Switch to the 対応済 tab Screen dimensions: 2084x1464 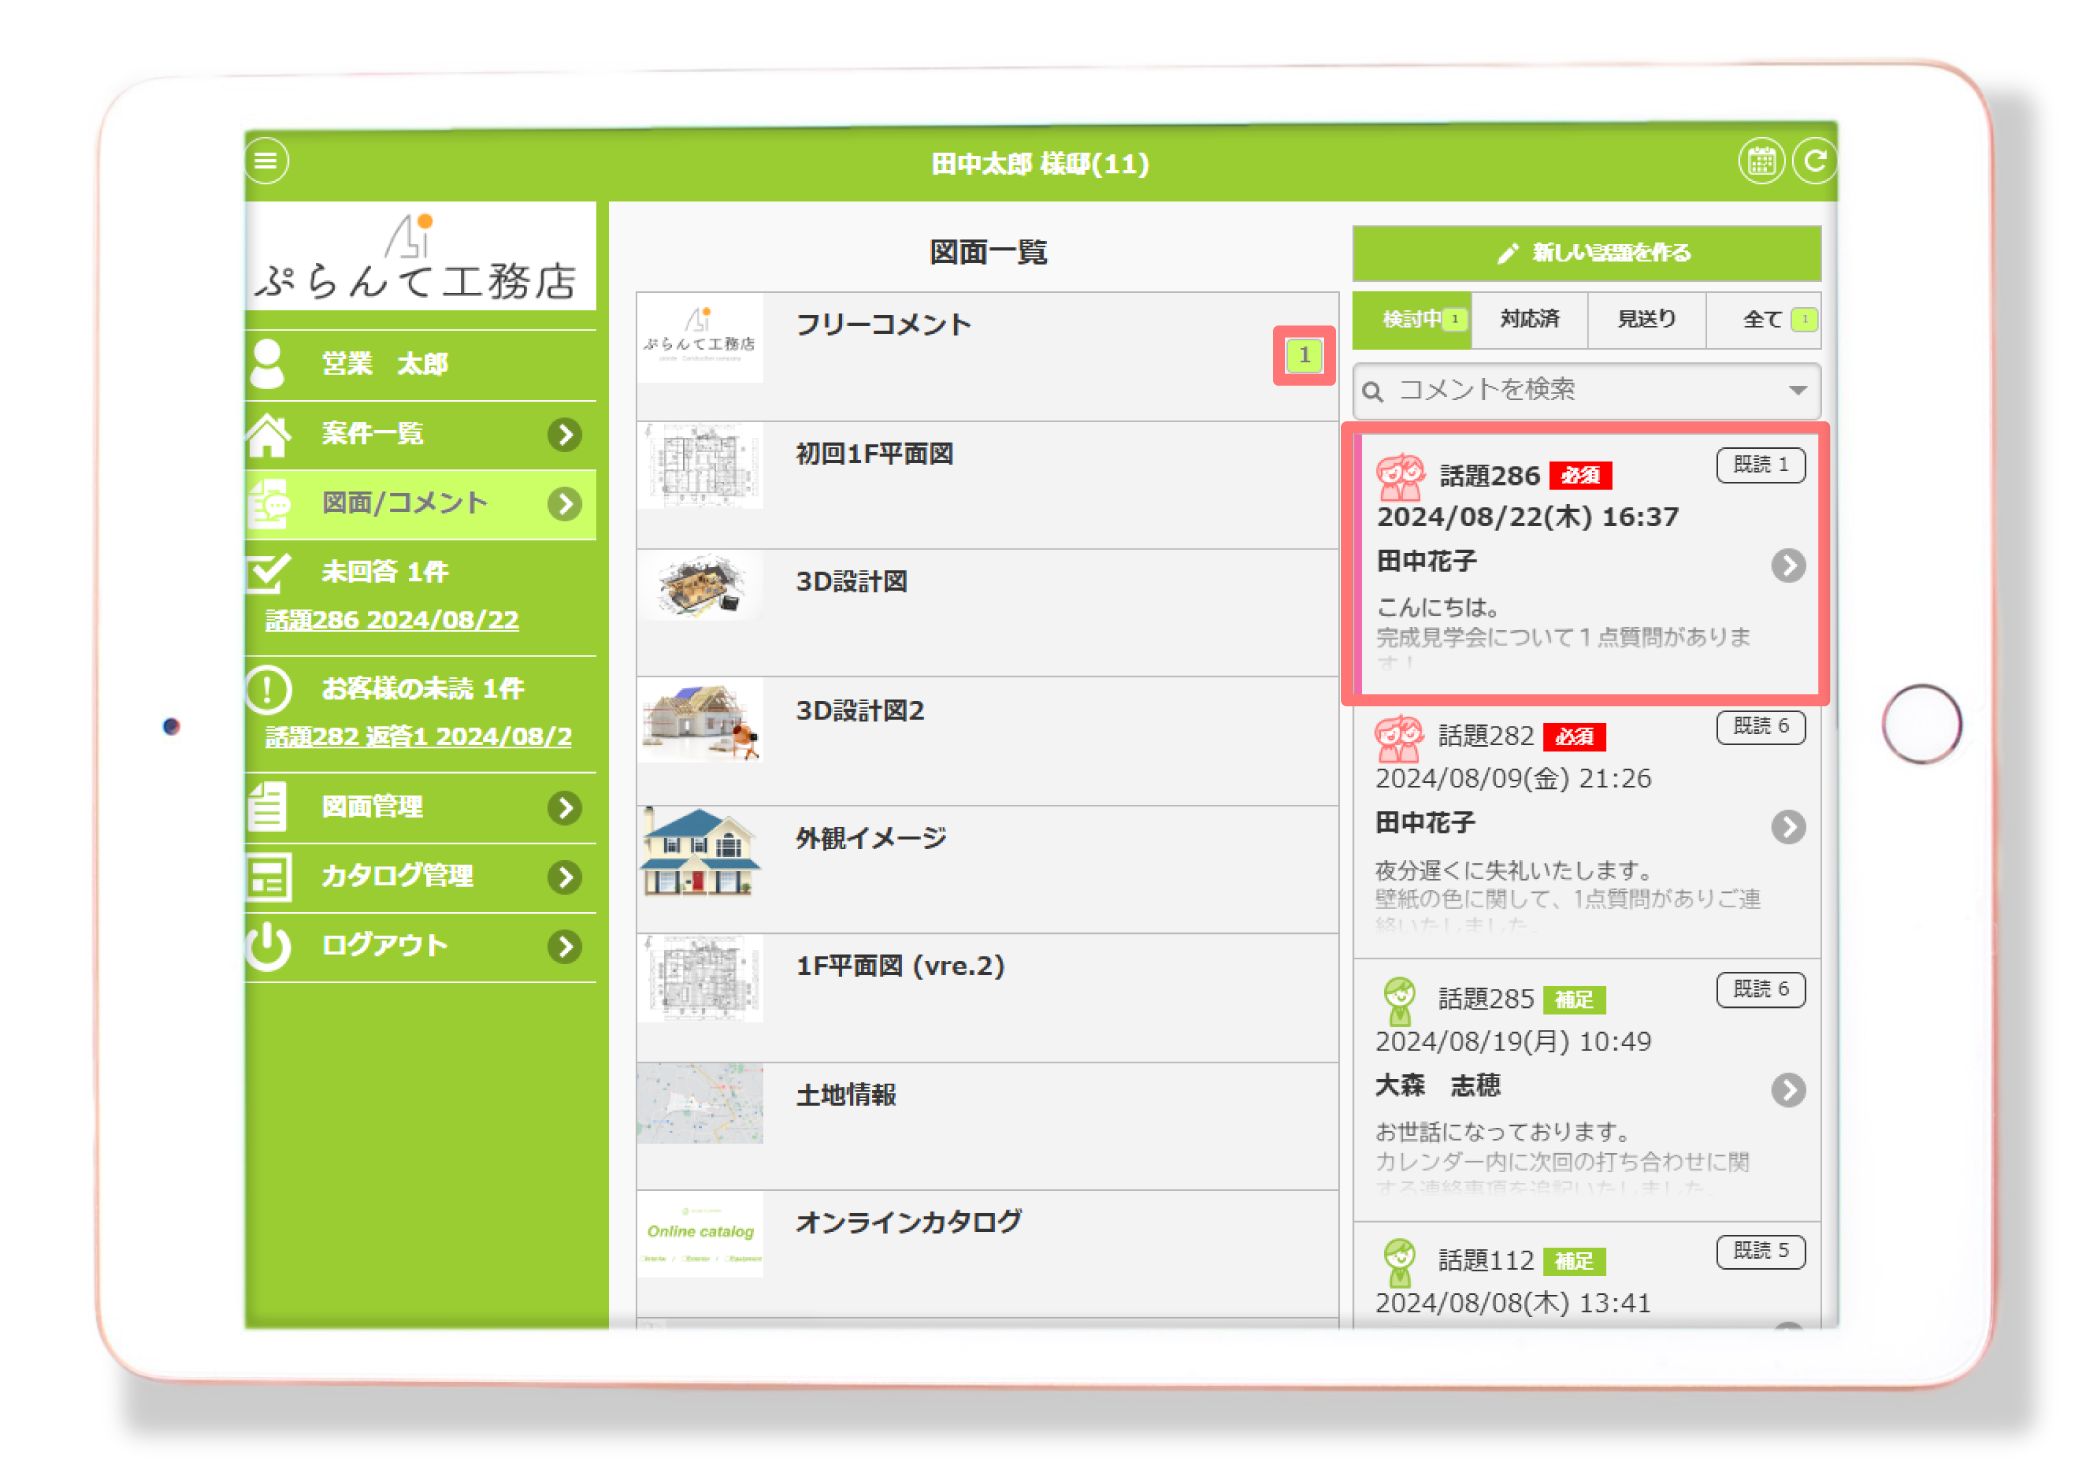click(1529, 320)
